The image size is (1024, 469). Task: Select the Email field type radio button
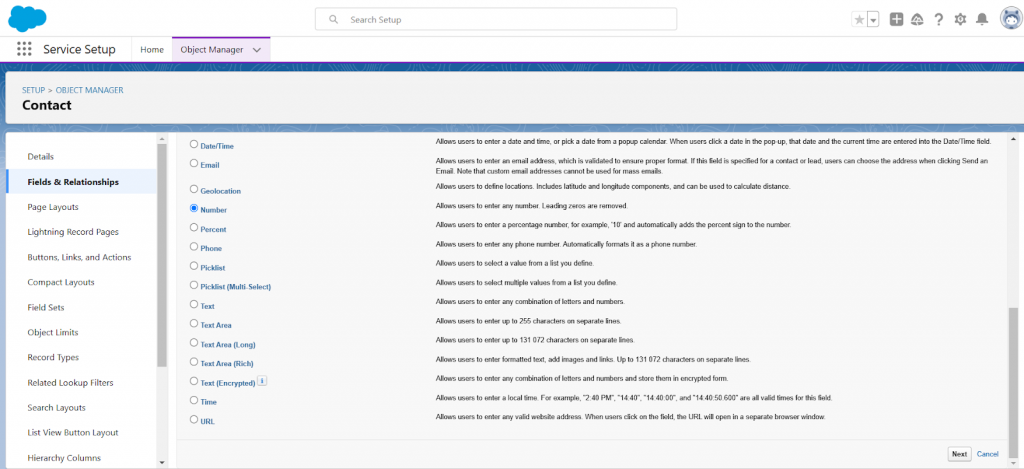(194, 164)
